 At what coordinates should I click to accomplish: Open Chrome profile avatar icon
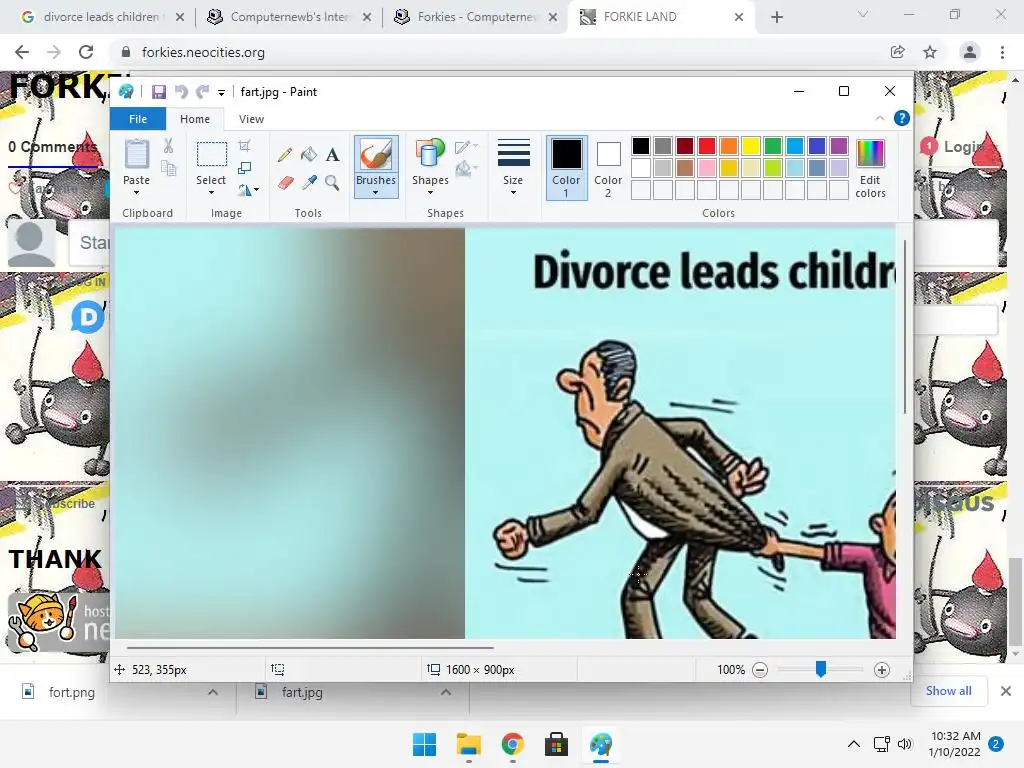click(x=970, y=52)
